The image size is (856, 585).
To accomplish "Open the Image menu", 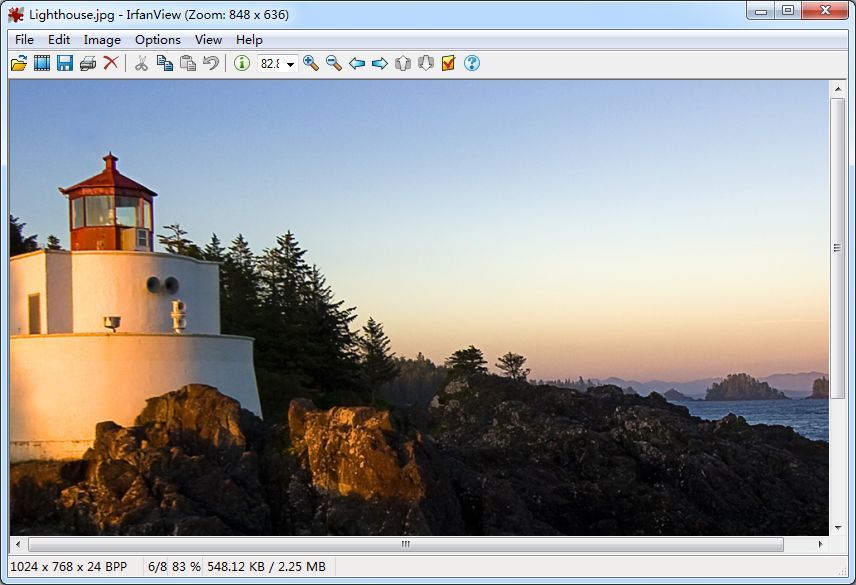I will pyautogui.click(x=102, y=40).
